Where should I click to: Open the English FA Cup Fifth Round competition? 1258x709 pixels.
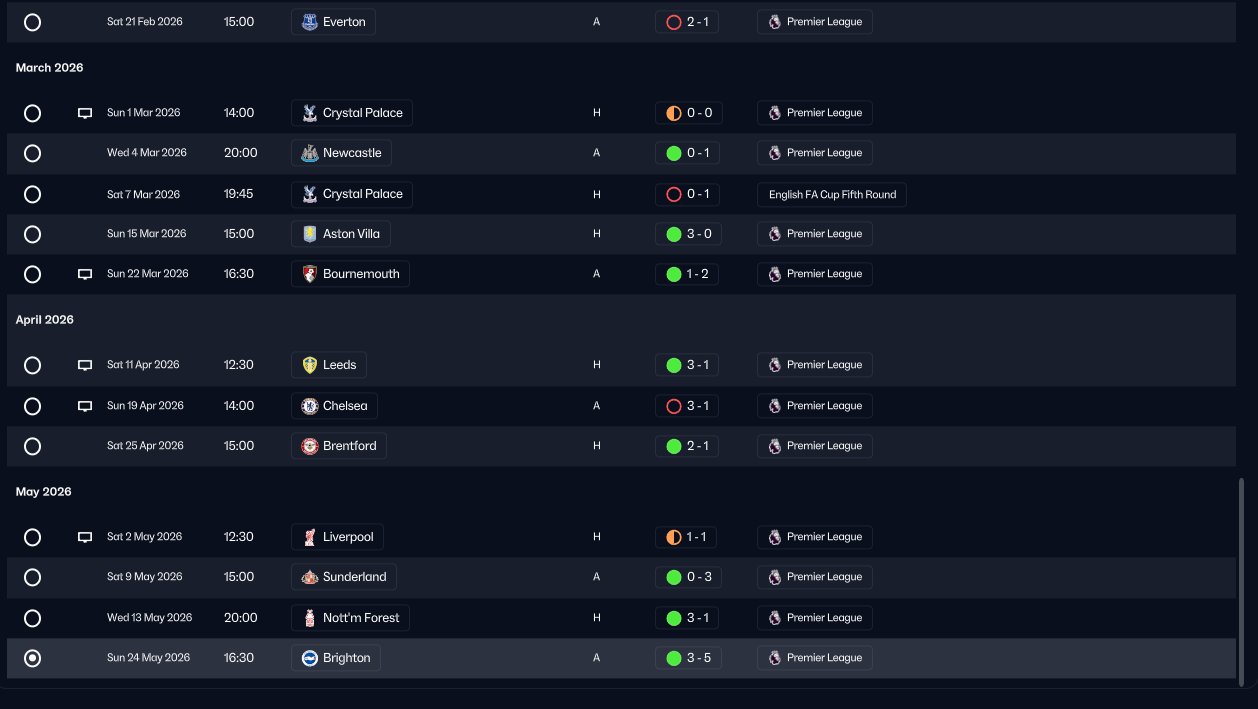832,194
